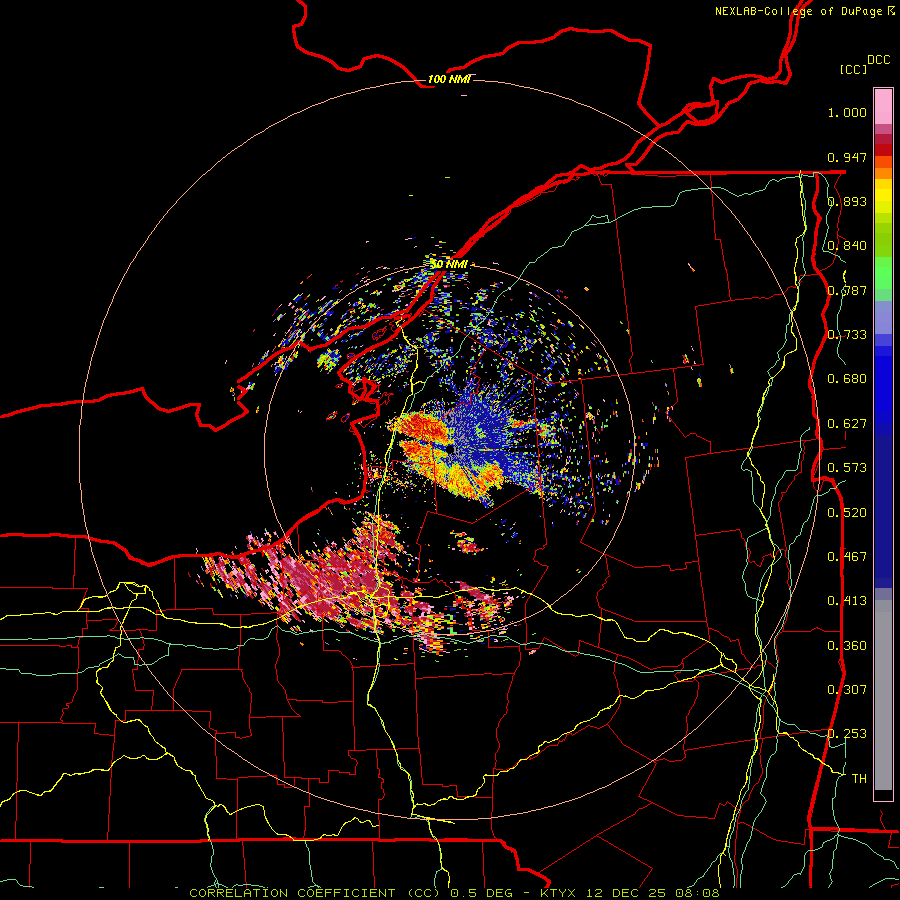Select the 0.360 legend value
Screen dimensions: 900x900
pos(847,646)
